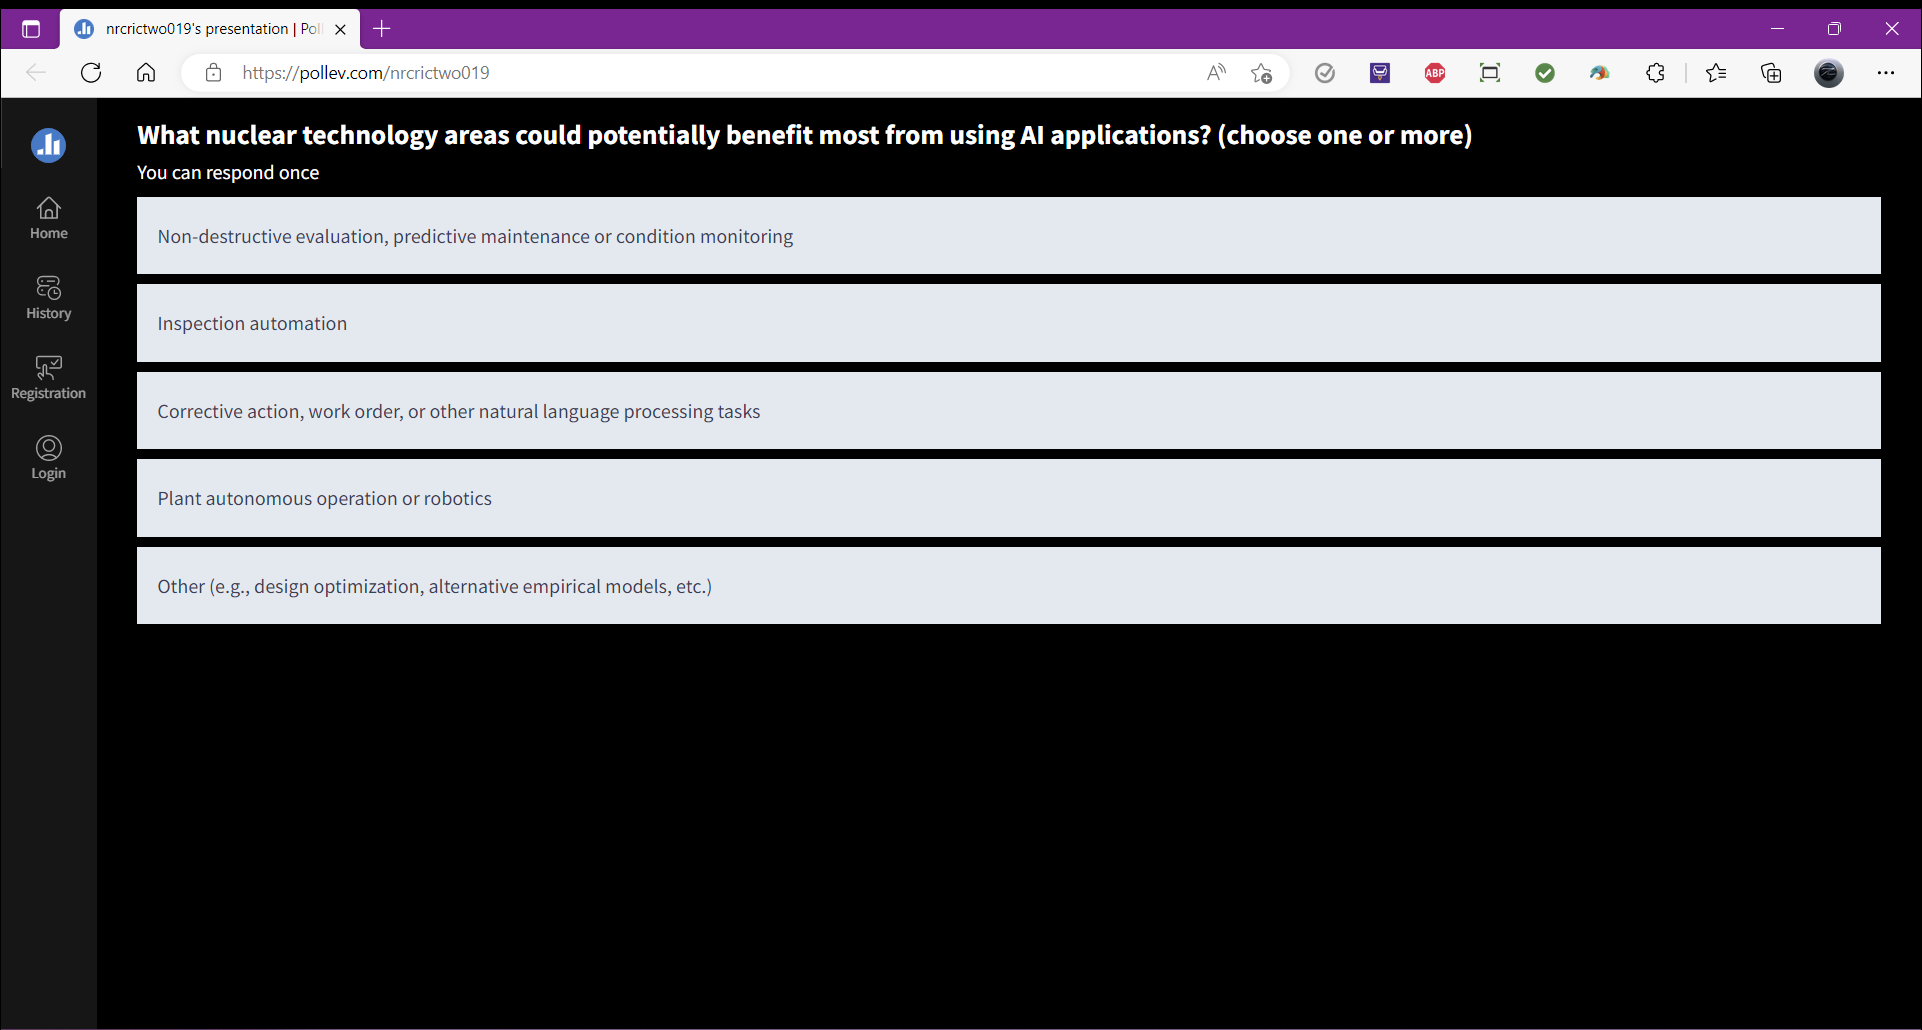Open the Extensions puzzle icon

tap(1655, 73)
